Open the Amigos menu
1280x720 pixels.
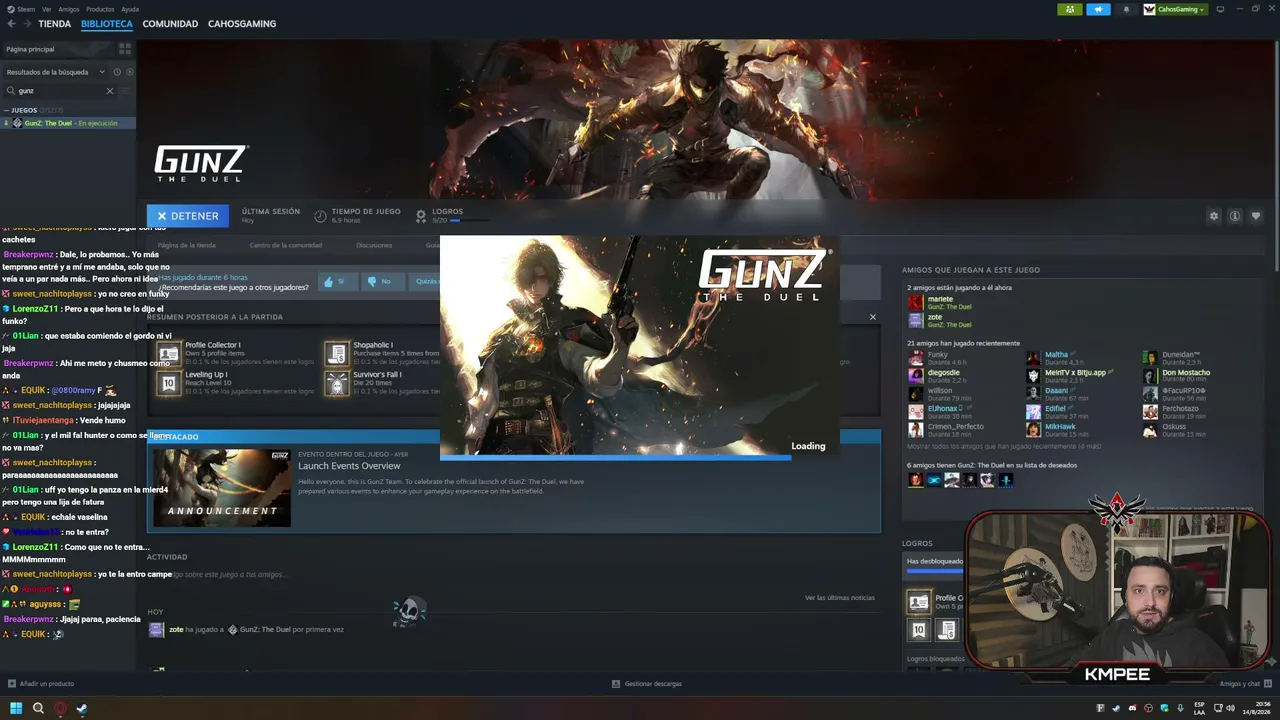coord(69,9)
